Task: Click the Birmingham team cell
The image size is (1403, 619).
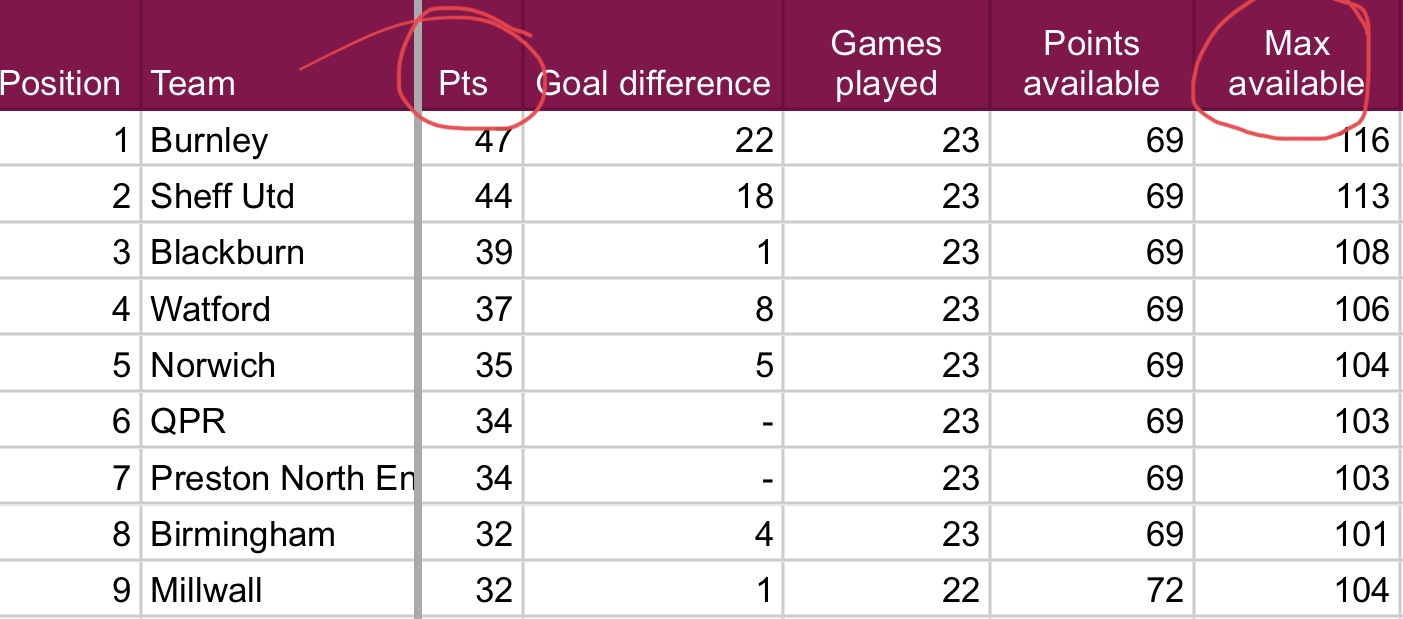Action: pyautogui.click(x=242, y=534)
